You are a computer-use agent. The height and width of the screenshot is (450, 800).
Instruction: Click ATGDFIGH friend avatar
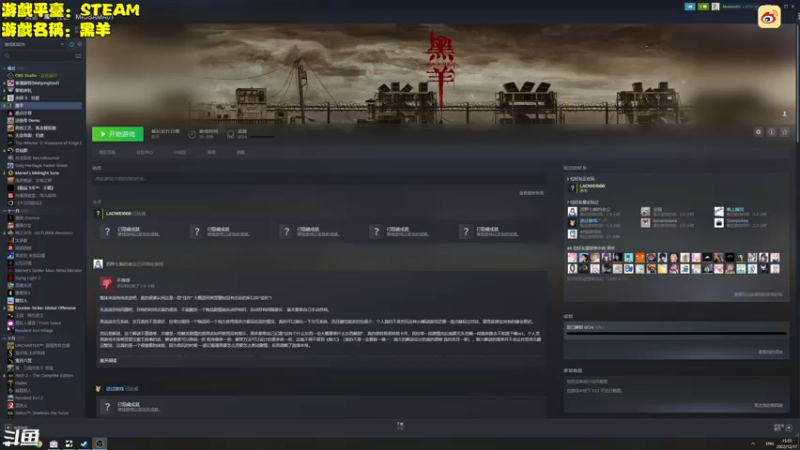tap(572, 234)
